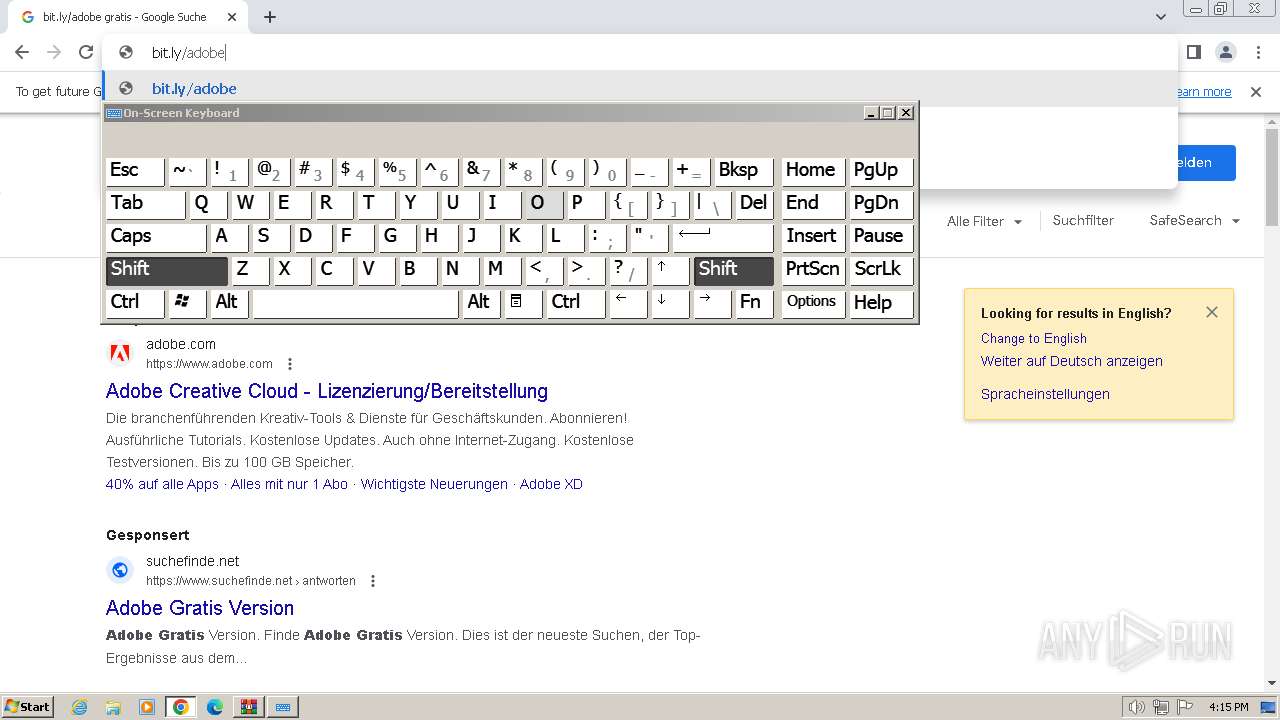Launch Internet Explorer from the taskbar

80,707
